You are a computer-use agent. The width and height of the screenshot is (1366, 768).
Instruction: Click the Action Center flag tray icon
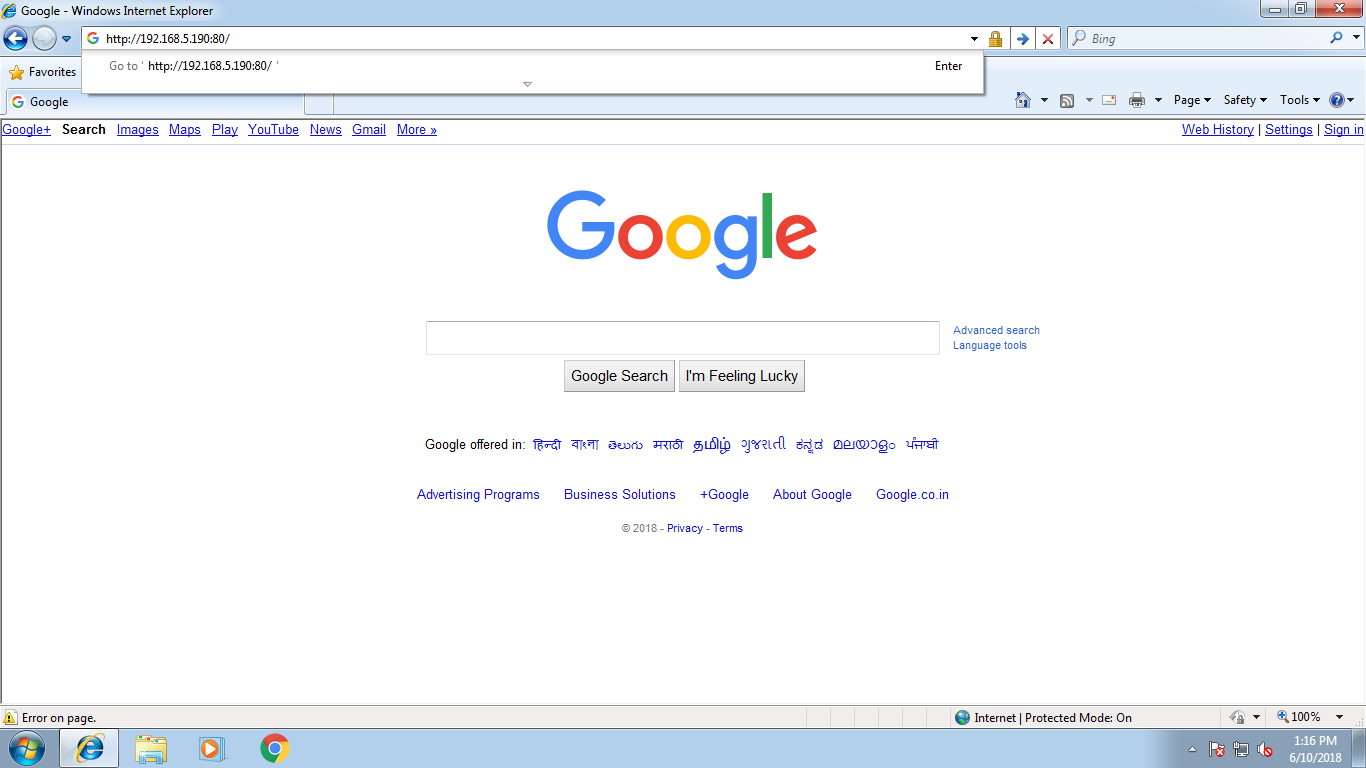(1217, 749)
